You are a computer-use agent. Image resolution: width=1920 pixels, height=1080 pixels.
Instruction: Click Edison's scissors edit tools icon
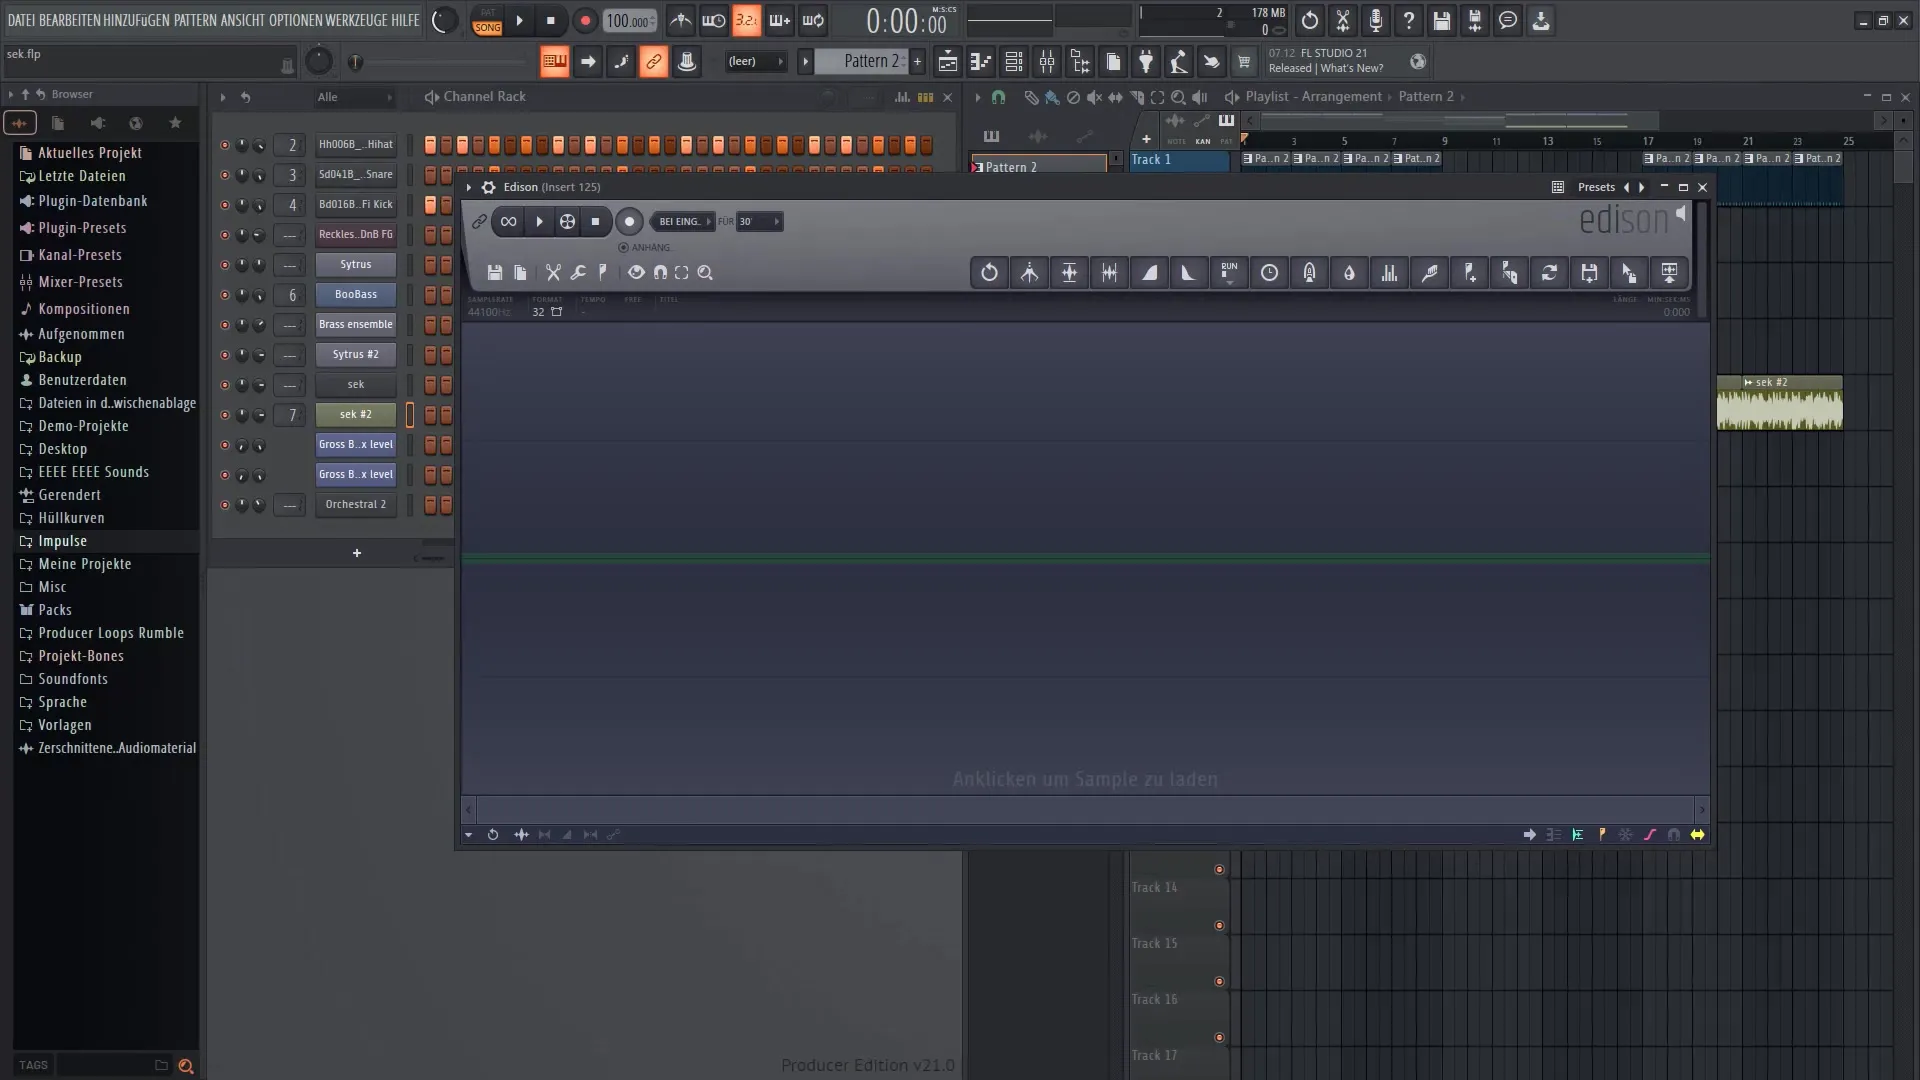pyautogui.click(x=553, y=272)
